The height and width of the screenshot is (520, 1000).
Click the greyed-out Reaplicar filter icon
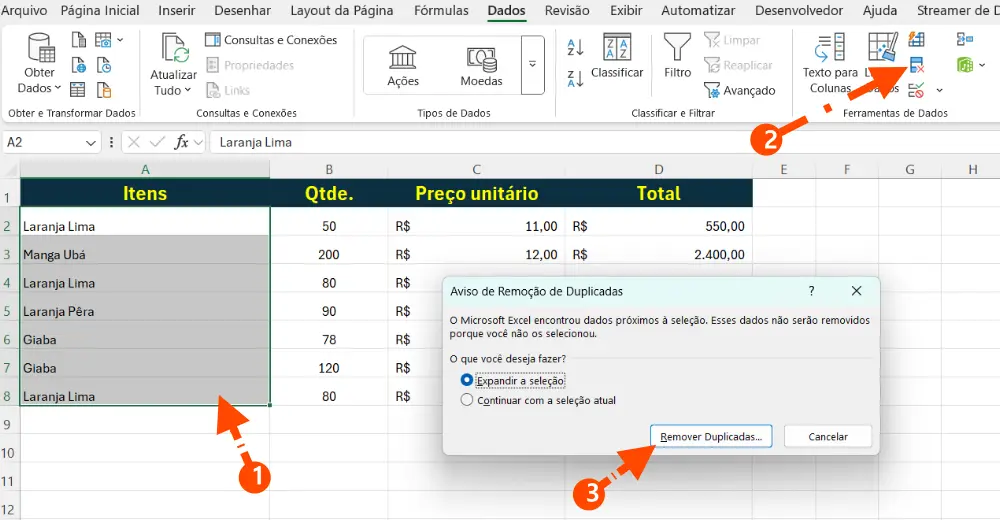[711, 65]
